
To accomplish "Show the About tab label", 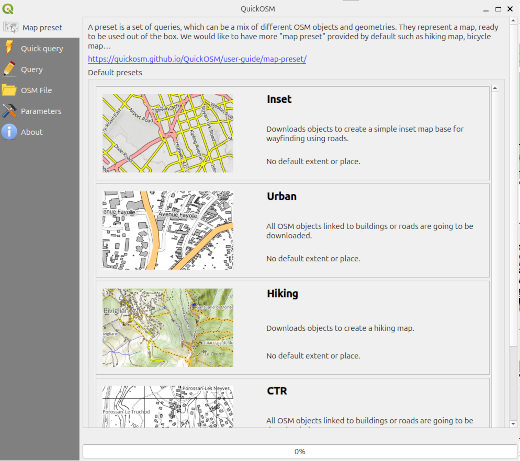I will 32,132.
